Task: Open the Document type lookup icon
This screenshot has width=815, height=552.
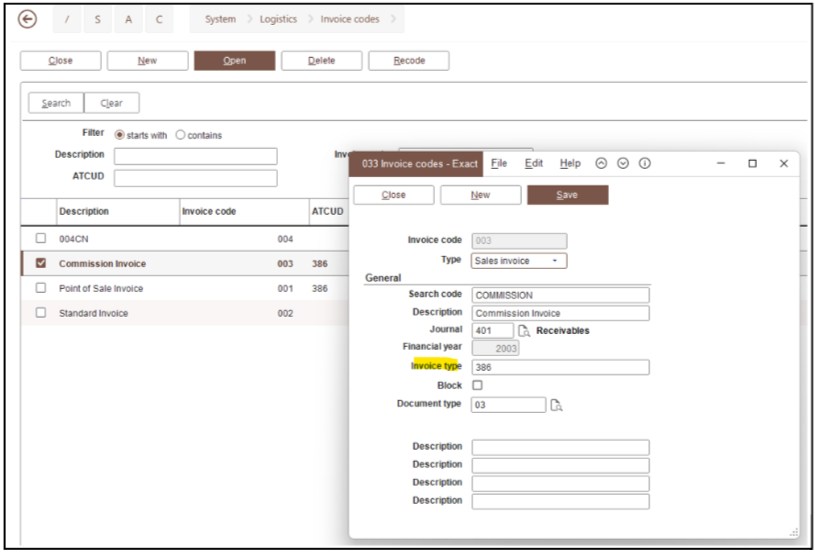Action: [x=557, y=404]
